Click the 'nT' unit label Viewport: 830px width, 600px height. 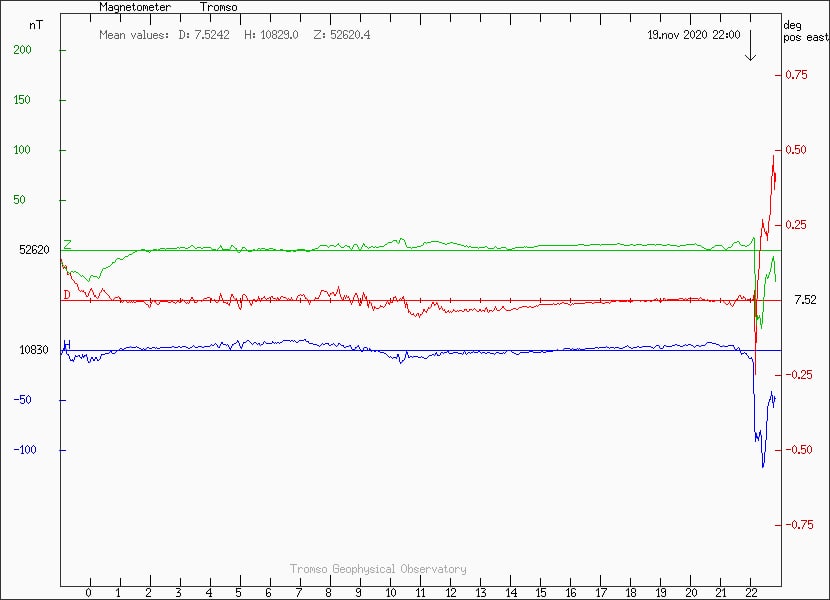pyautogui.click(x=36, y=25)
